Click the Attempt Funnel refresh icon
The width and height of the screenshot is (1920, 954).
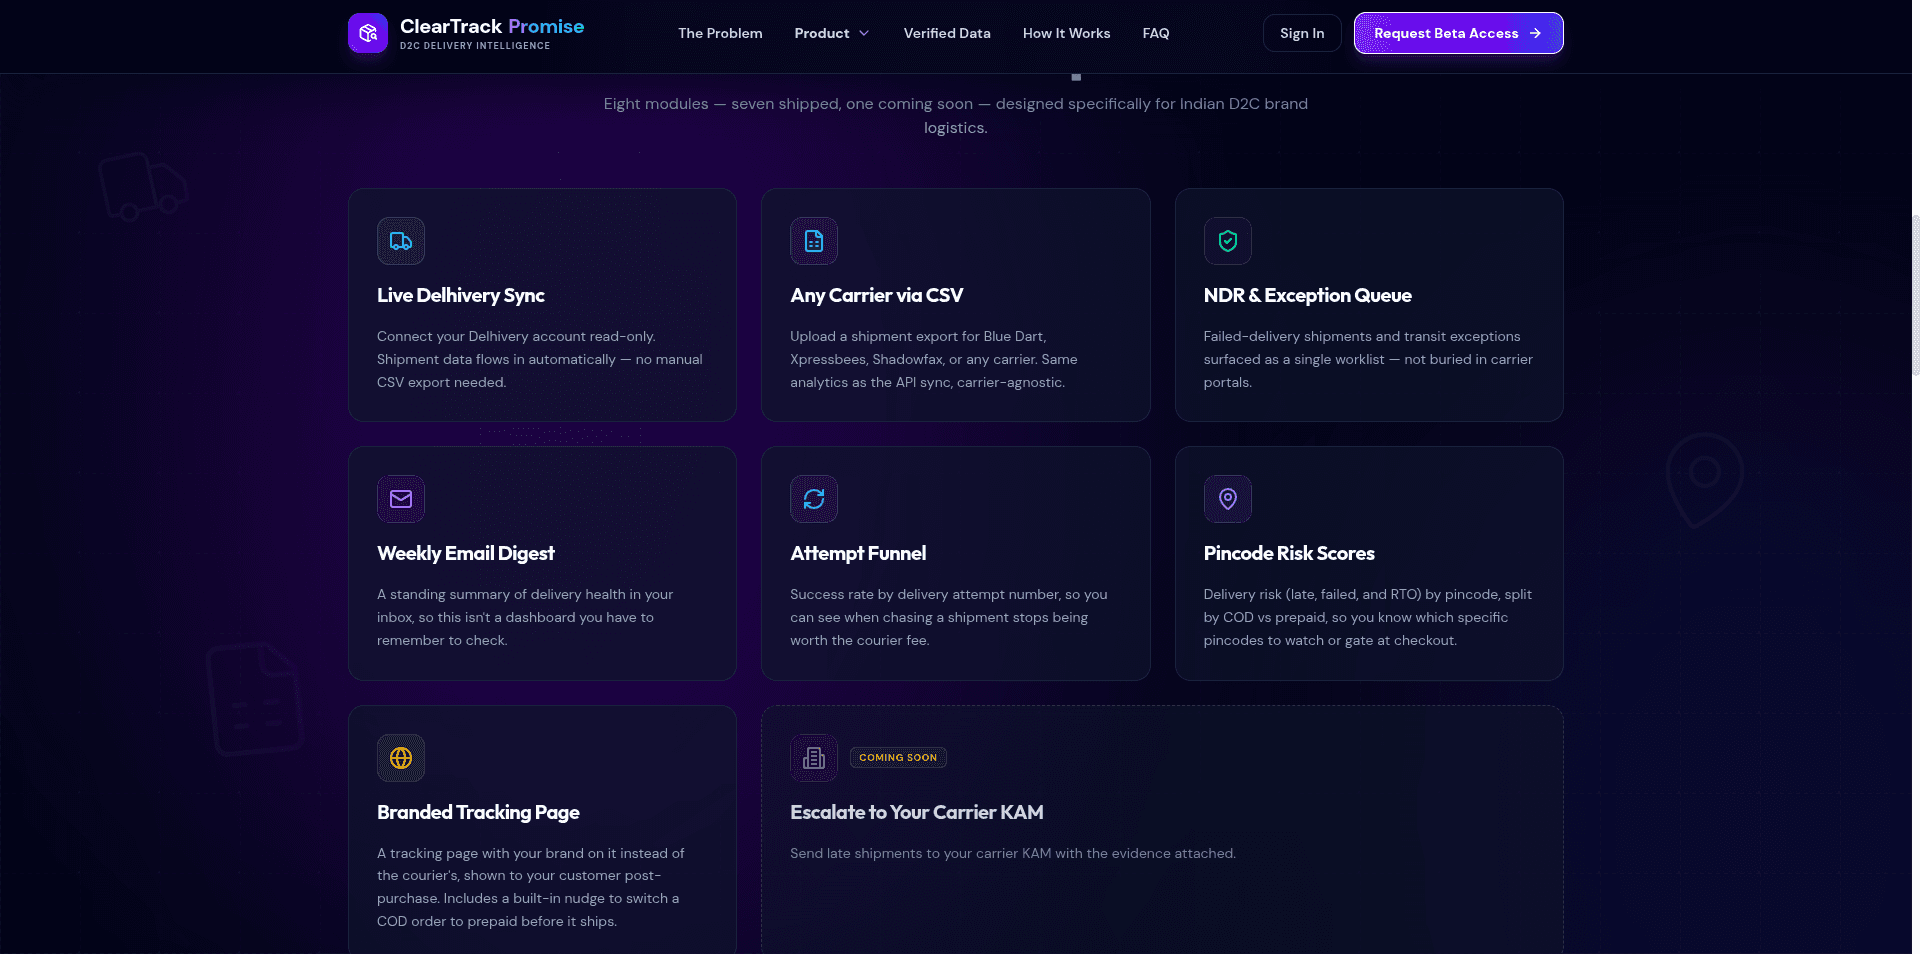tap(814, 499)
